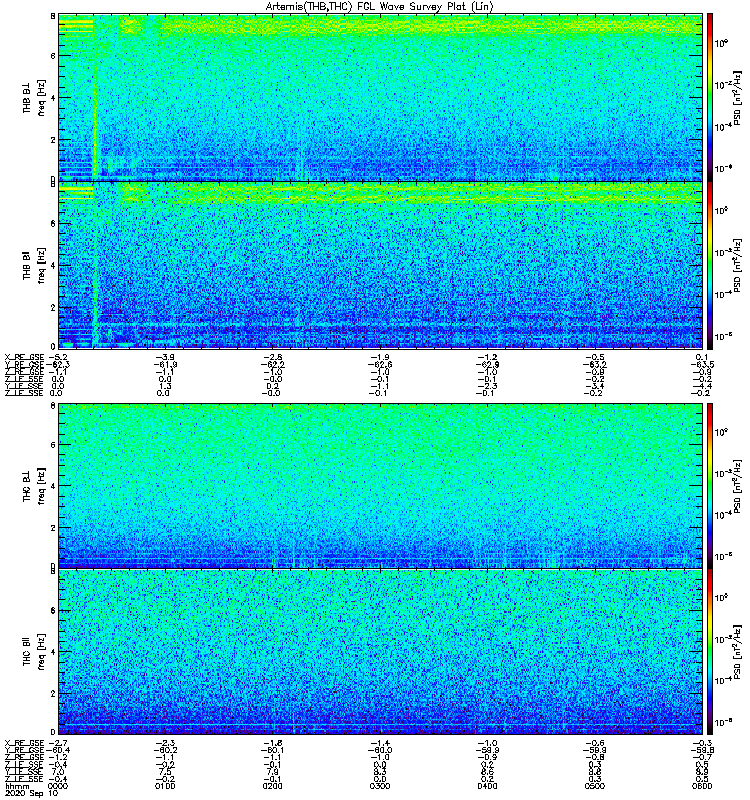
Task: Click the "0000" time label
Action: (57, 786)
